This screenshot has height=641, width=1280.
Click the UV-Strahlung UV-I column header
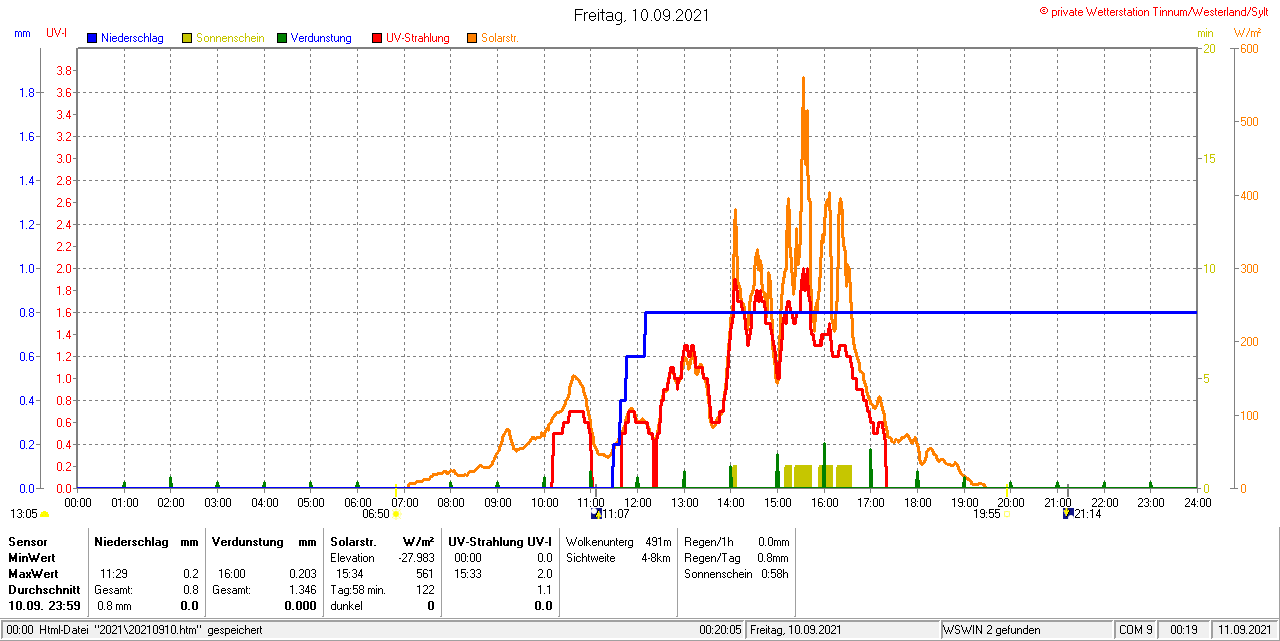[501, 541]
